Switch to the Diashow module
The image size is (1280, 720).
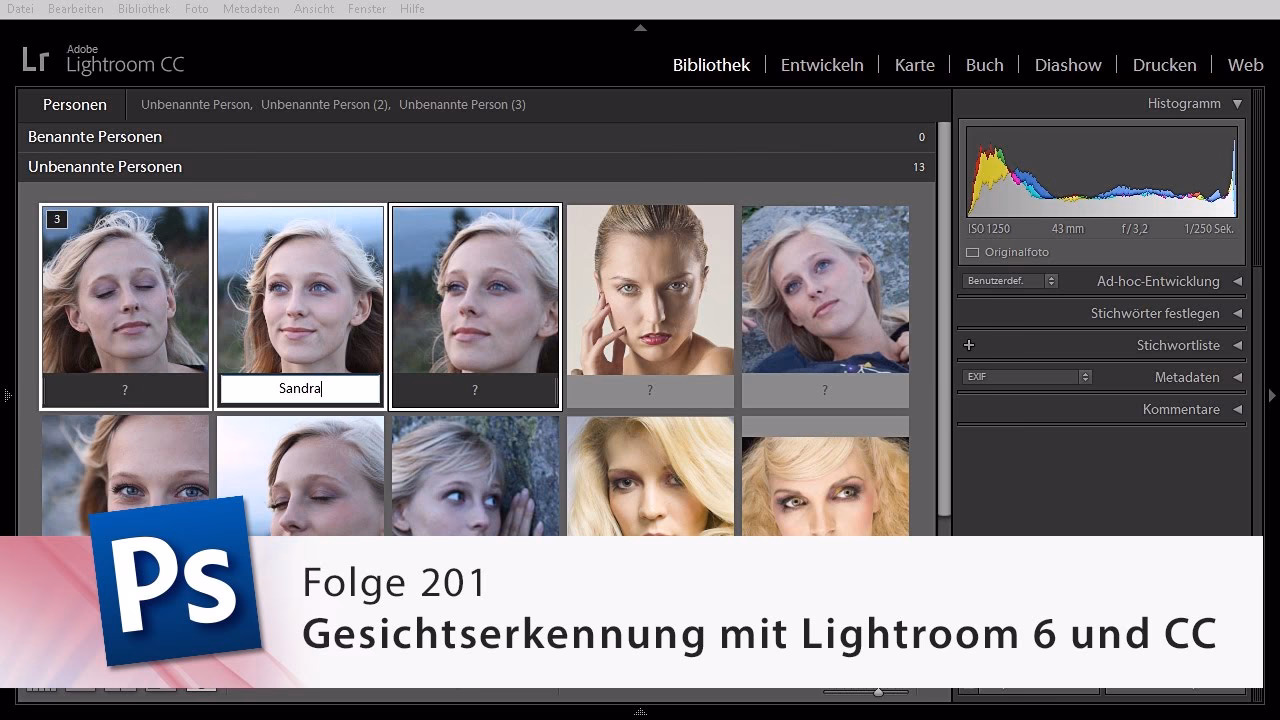pos(1068,65)
